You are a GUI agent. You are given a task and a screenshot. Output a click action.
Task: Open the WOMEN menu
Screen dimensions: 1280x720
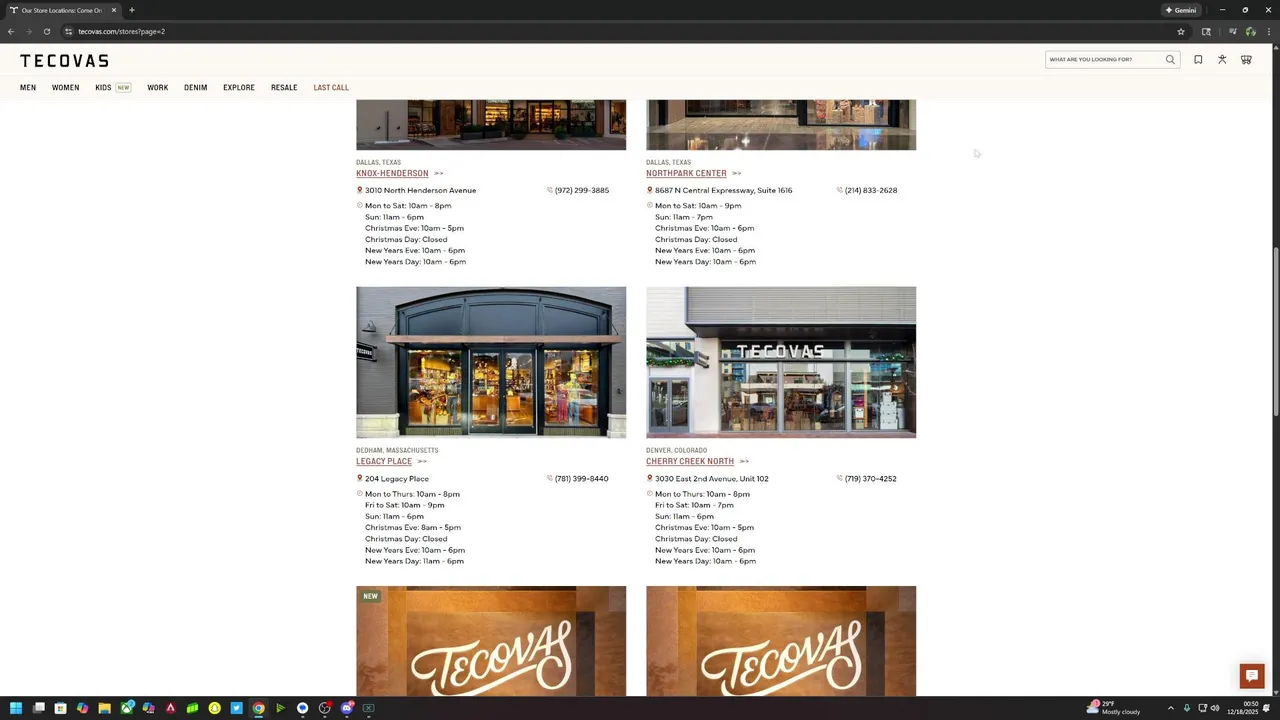(65, 88)
